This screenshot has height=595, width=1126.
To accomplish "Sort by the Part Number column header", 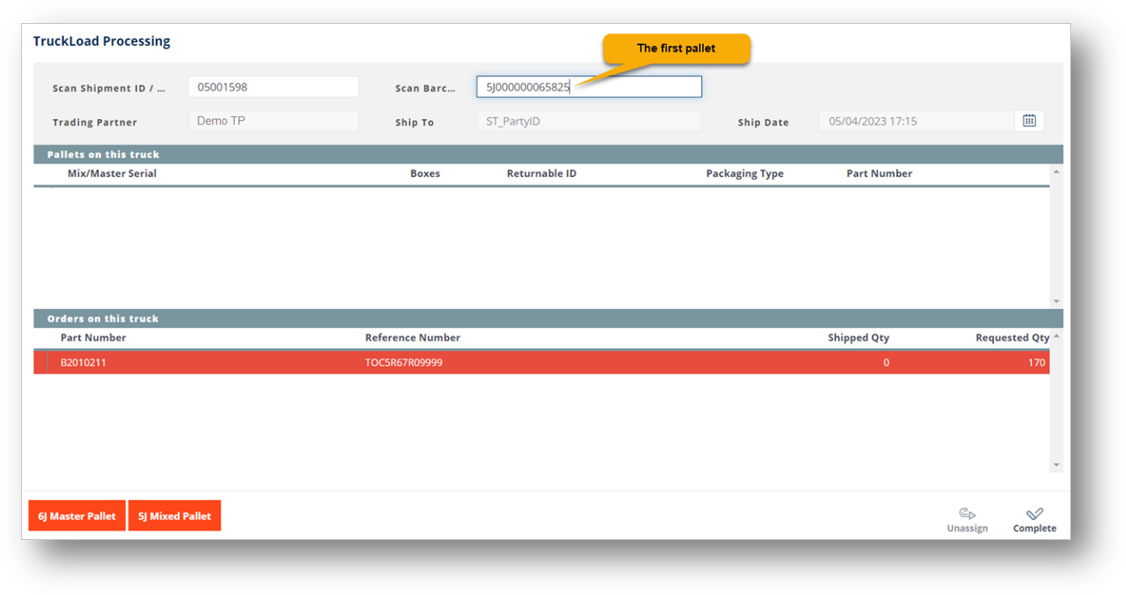I will [93, 337].
